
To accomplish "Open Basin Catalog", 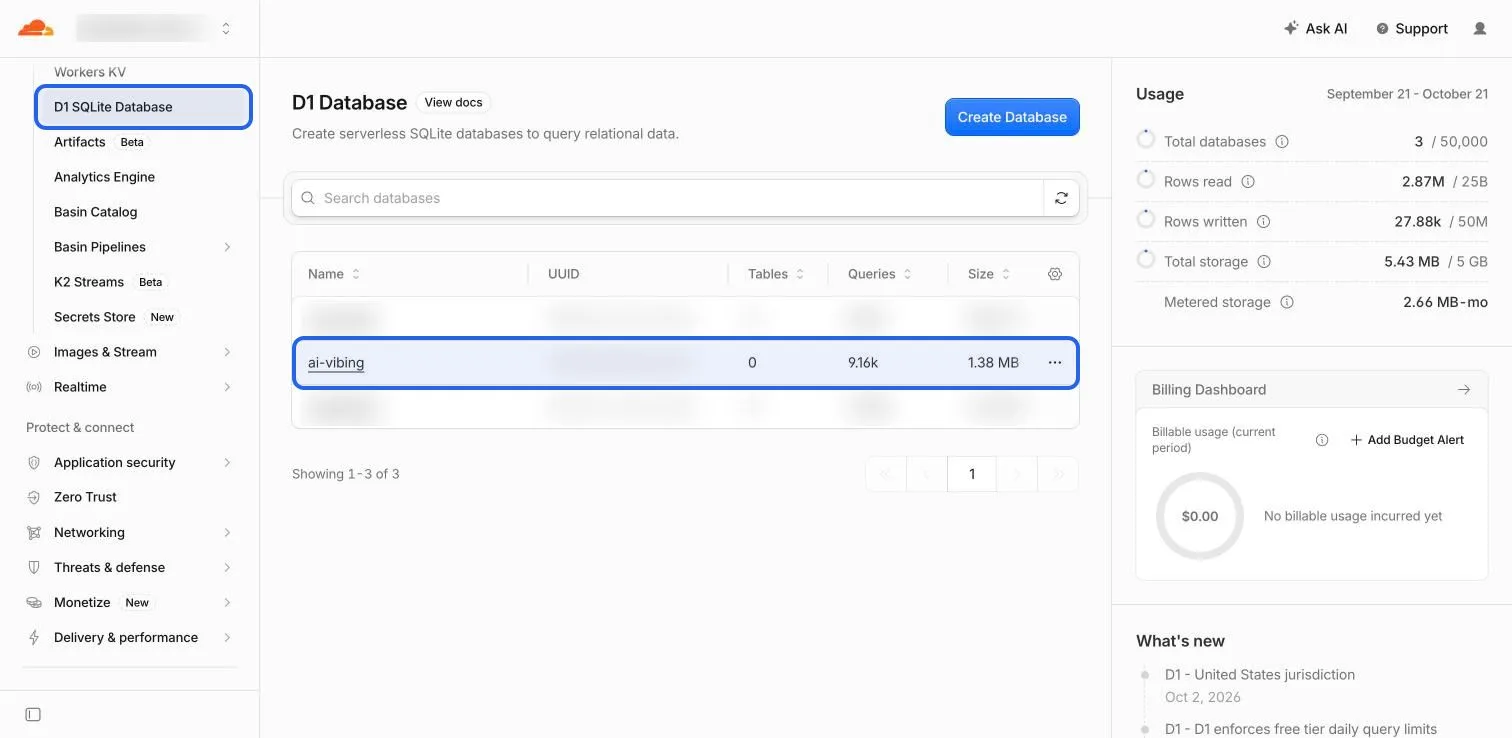I will [x=95, y=212].
